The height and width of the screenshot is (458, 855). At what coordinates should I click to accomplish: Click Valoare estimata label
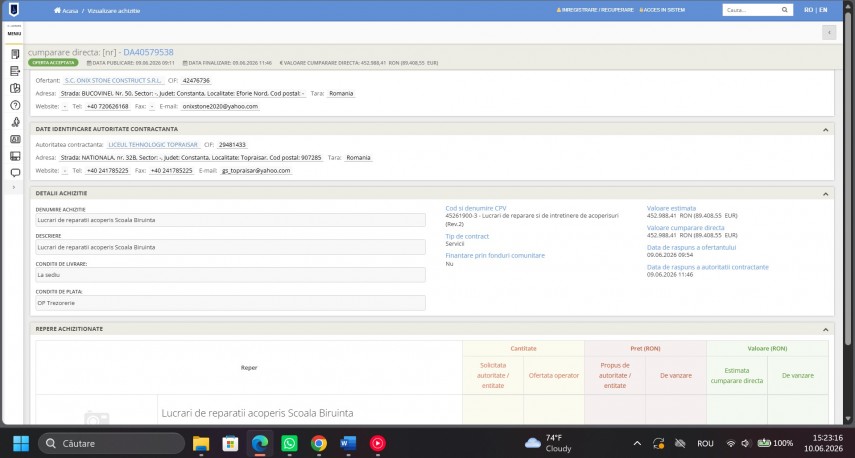(671, 208)
